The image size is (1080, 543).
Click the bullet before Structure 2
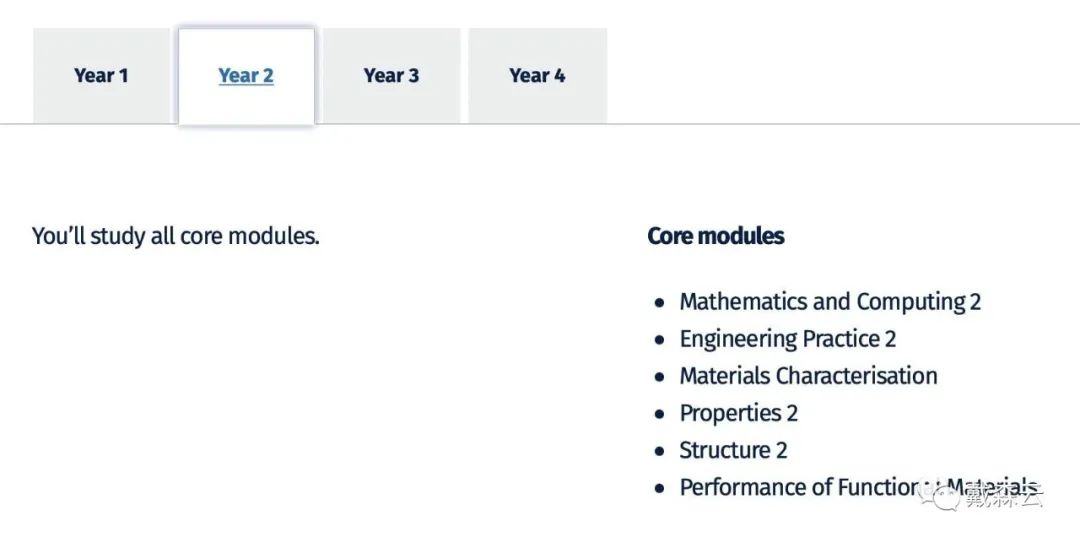660,451
